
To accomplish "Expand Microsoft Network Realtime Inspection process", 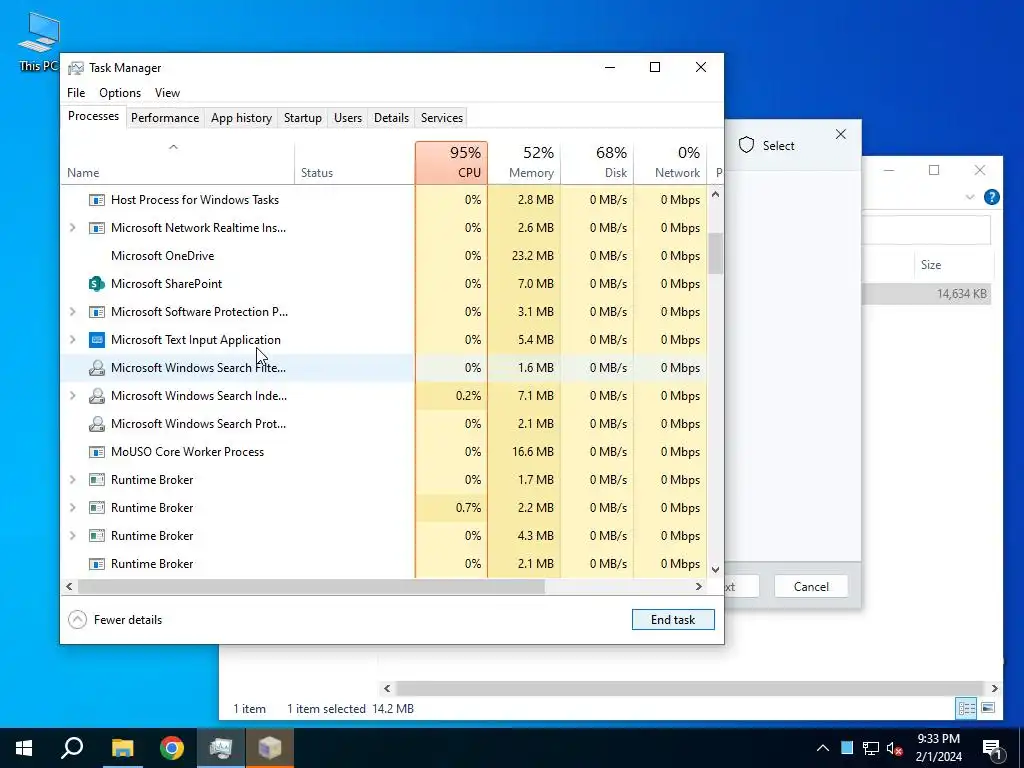I will pyautogui.click(x=72, y=228).
